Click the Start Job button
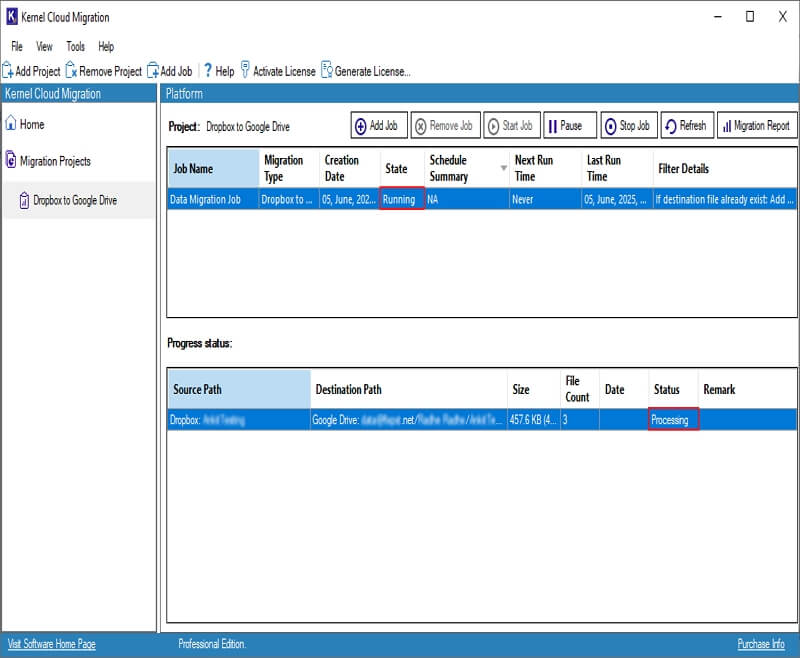 point(511,125)
